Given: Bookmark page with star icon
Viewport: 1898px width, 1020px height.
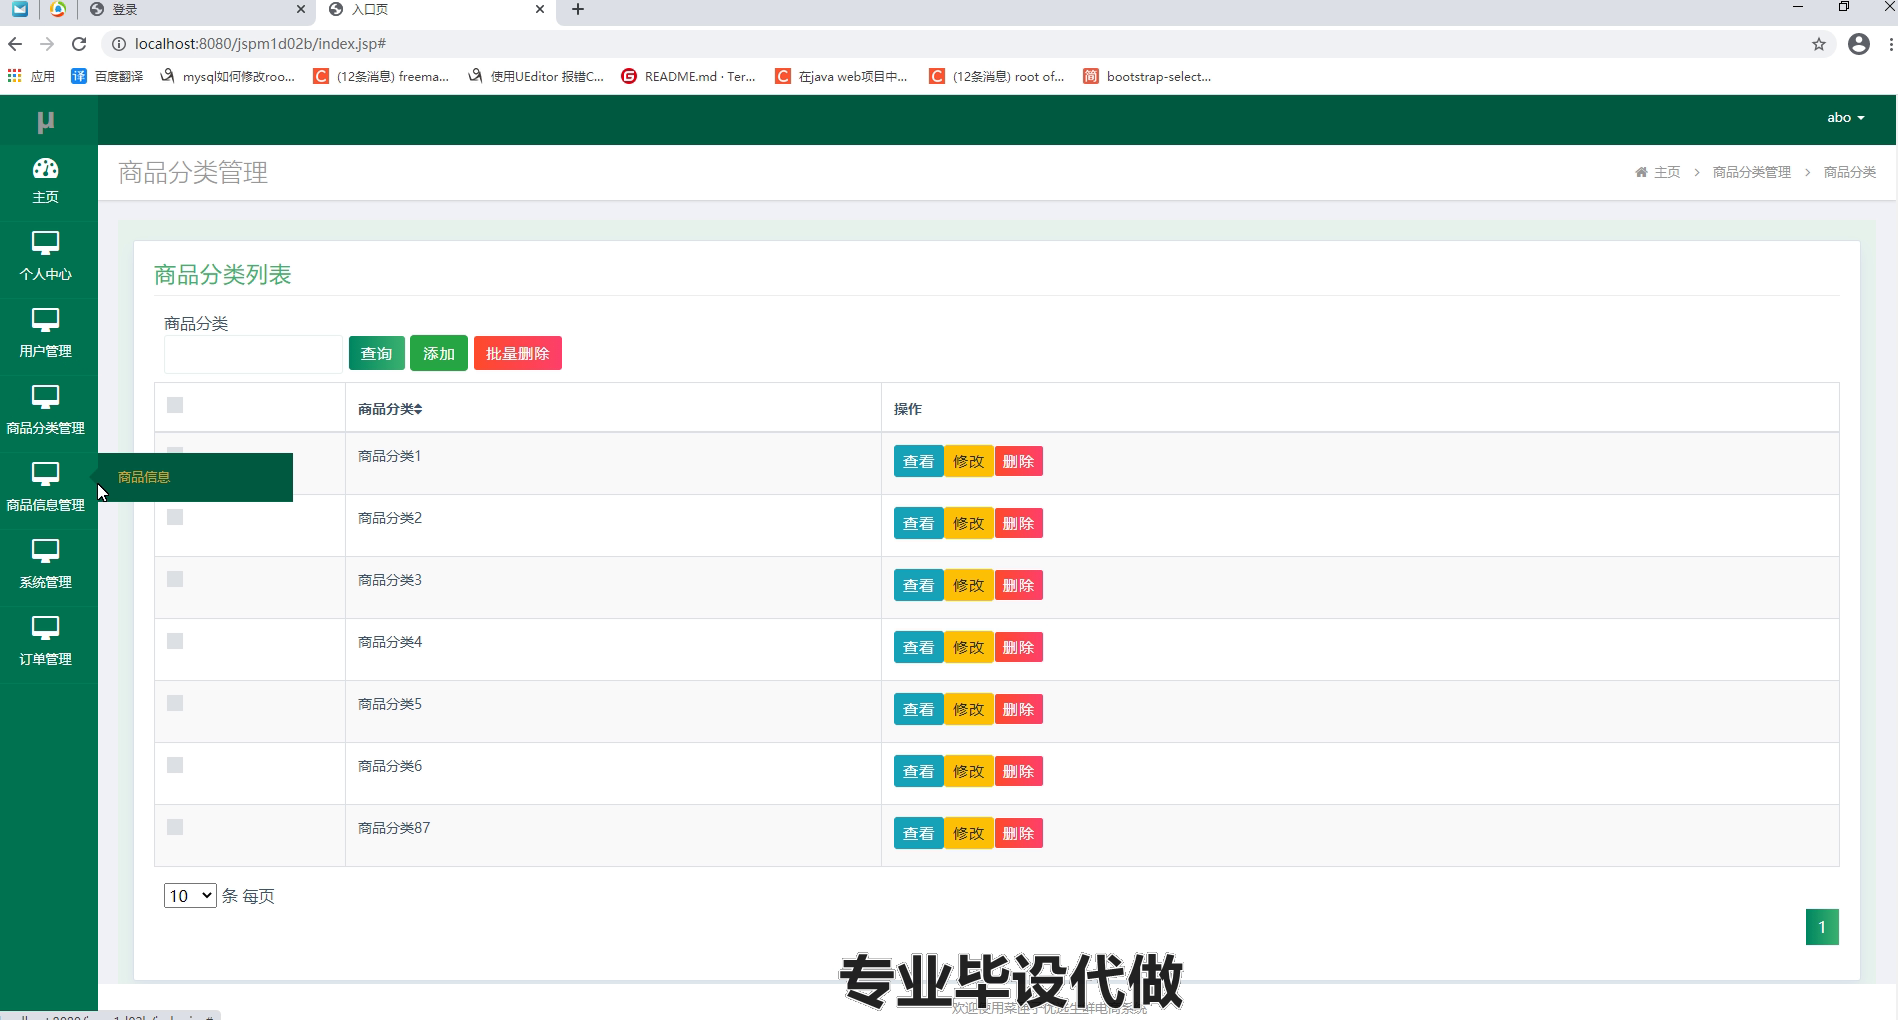Looking at the screenshot, I should click(1819, 44).
